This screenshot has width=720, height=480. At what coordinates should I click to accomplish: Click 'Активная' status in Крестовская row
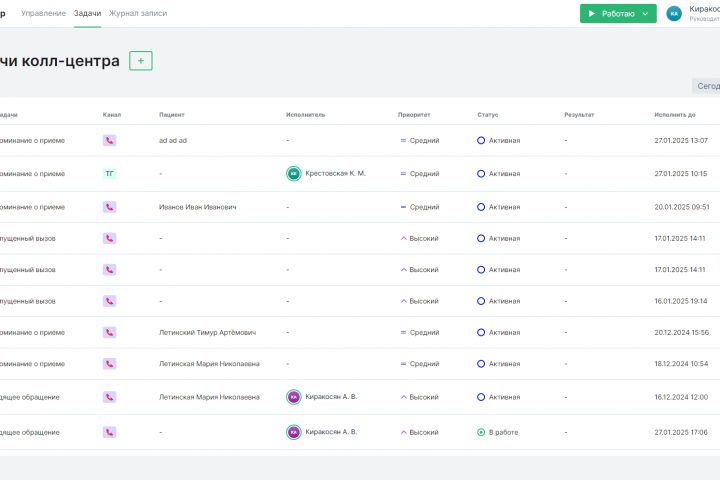tap(498, 174)
